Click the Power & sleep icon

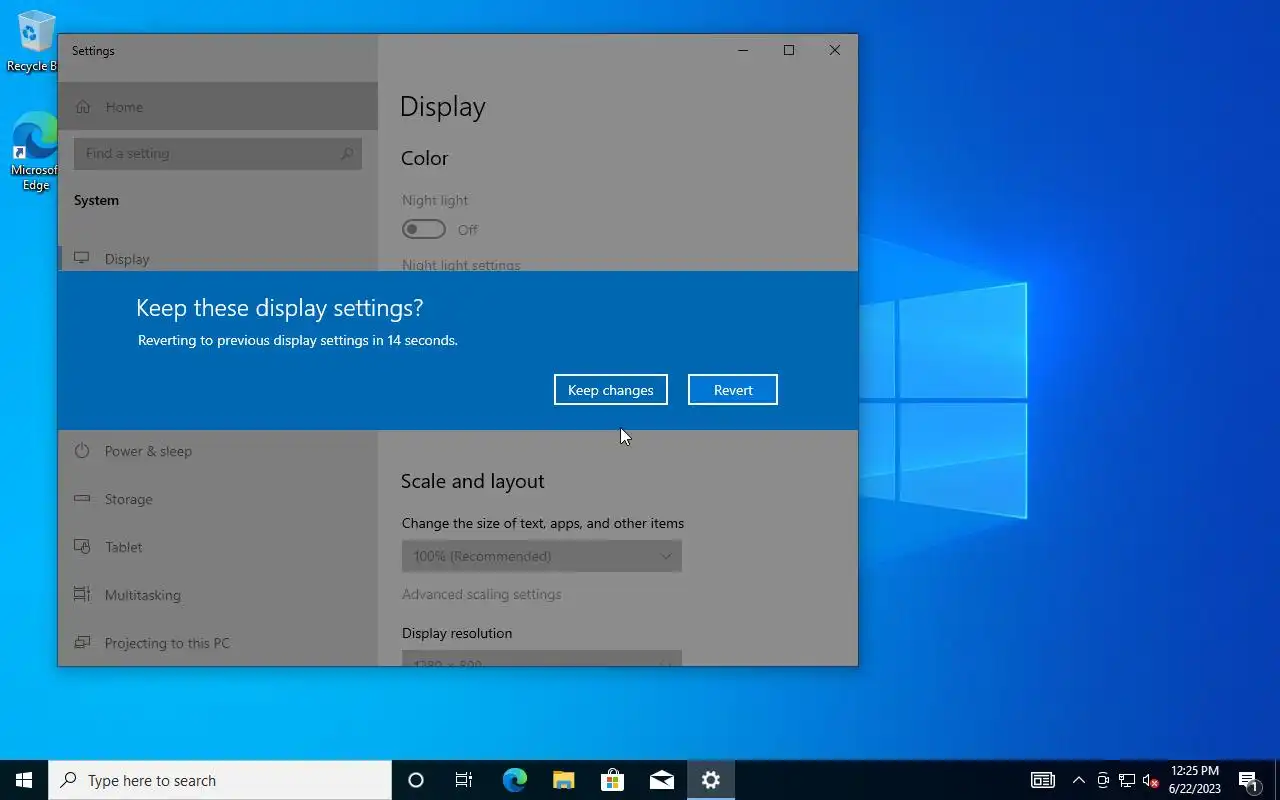tap(82, 451)
